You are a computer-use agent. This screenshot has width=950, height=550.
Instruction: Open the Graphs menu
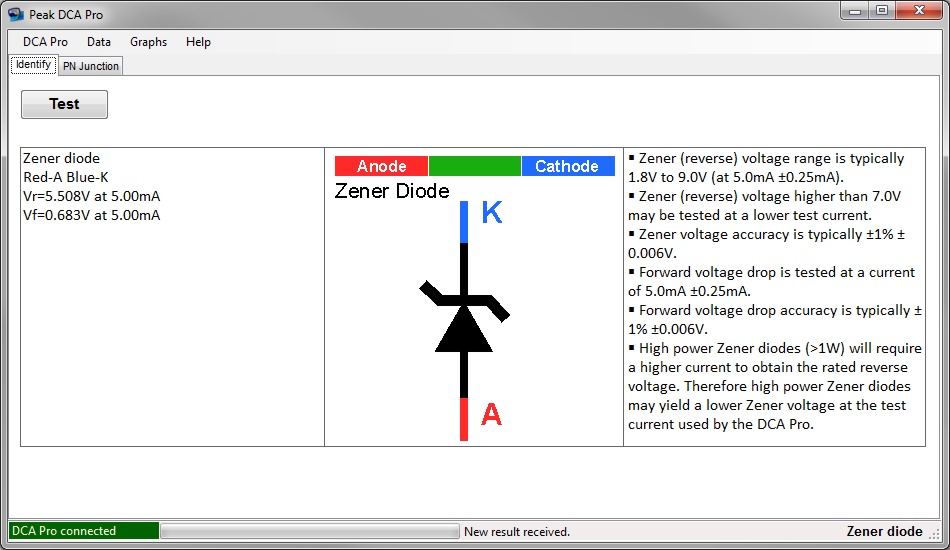tap(148, 42)
